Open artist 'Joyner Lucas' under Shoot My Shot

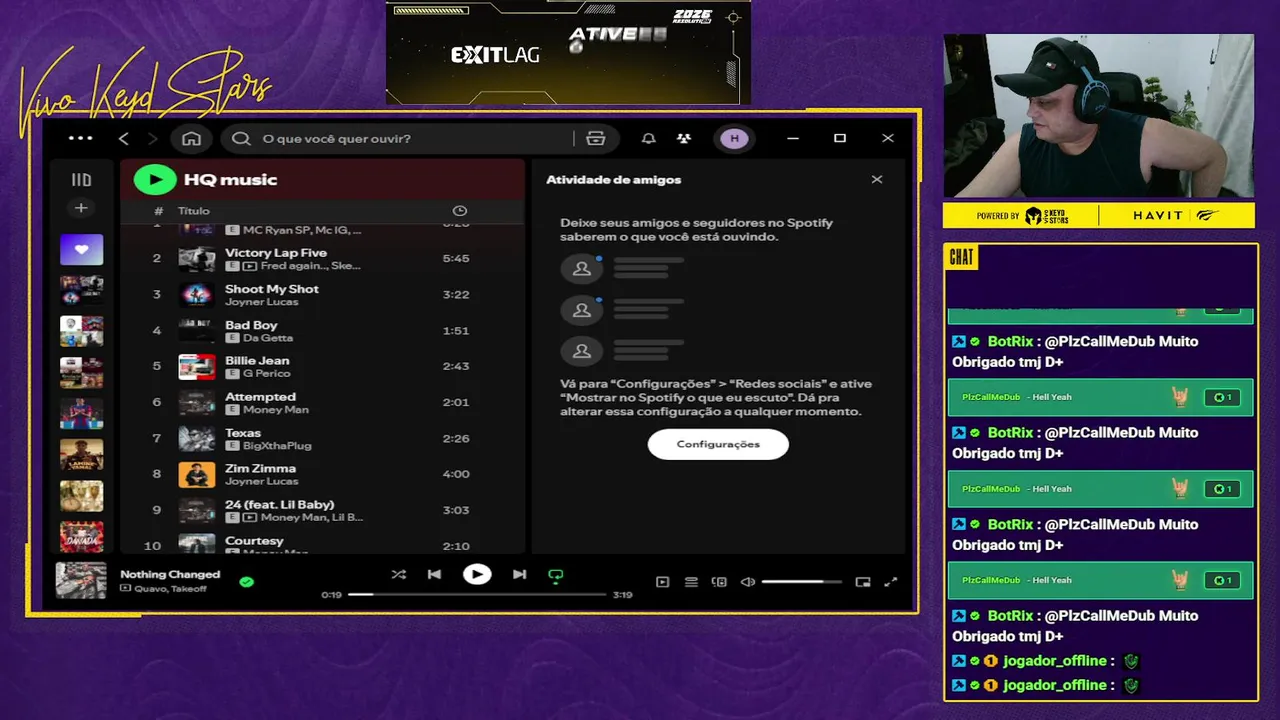click(261, 301)
